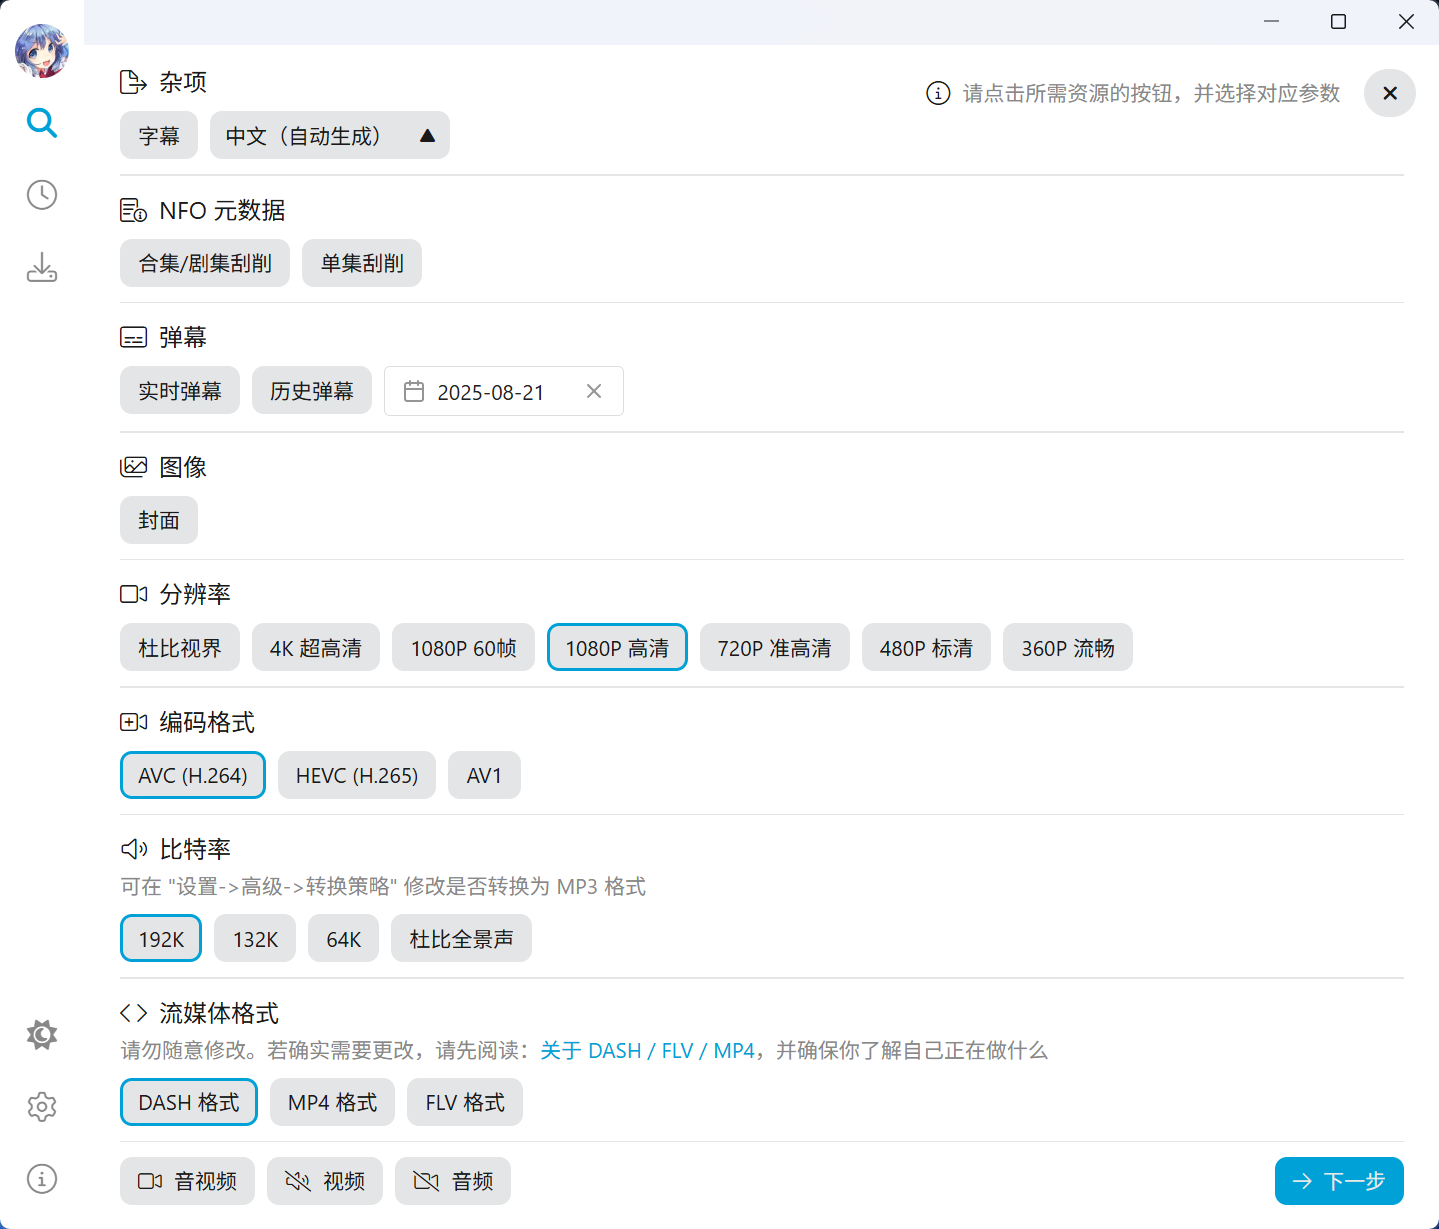Image resolution: width=1439 pixels, height=1229 pixels.
Task: Clear the selected danmaku date with X
Action: pos(593,391)
